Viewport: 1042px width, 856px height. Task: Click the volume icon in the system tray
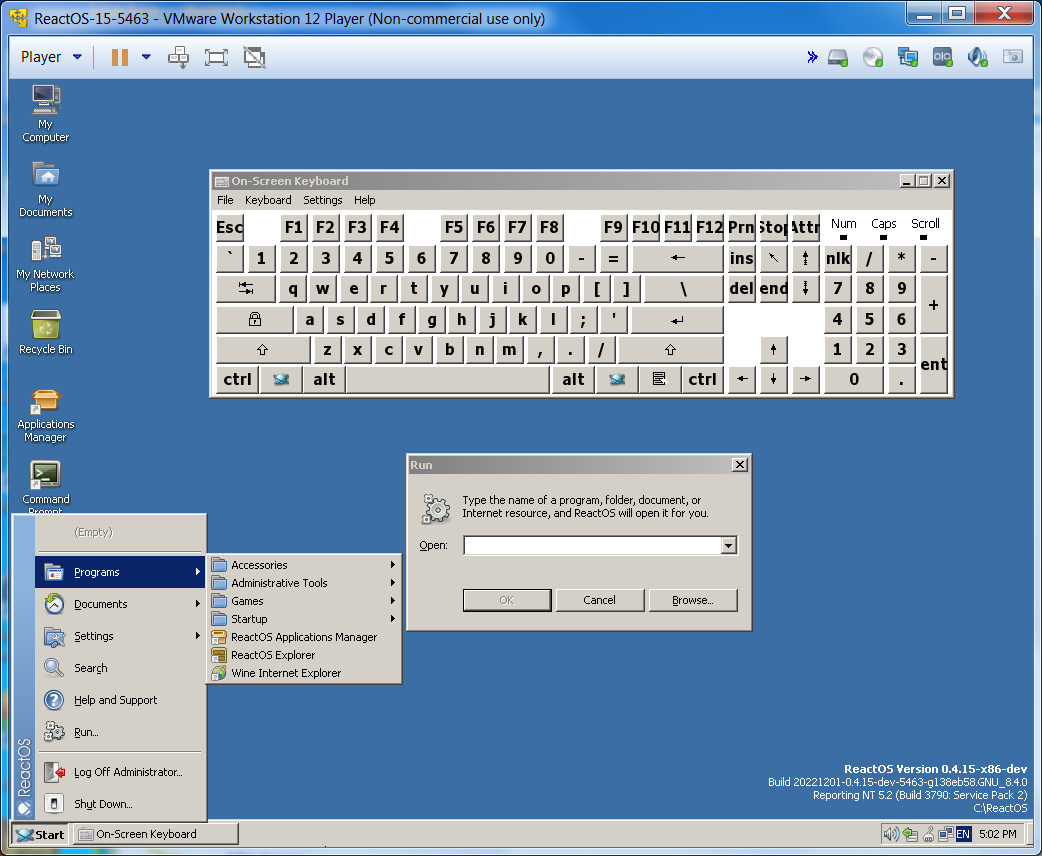pos(891,834)
